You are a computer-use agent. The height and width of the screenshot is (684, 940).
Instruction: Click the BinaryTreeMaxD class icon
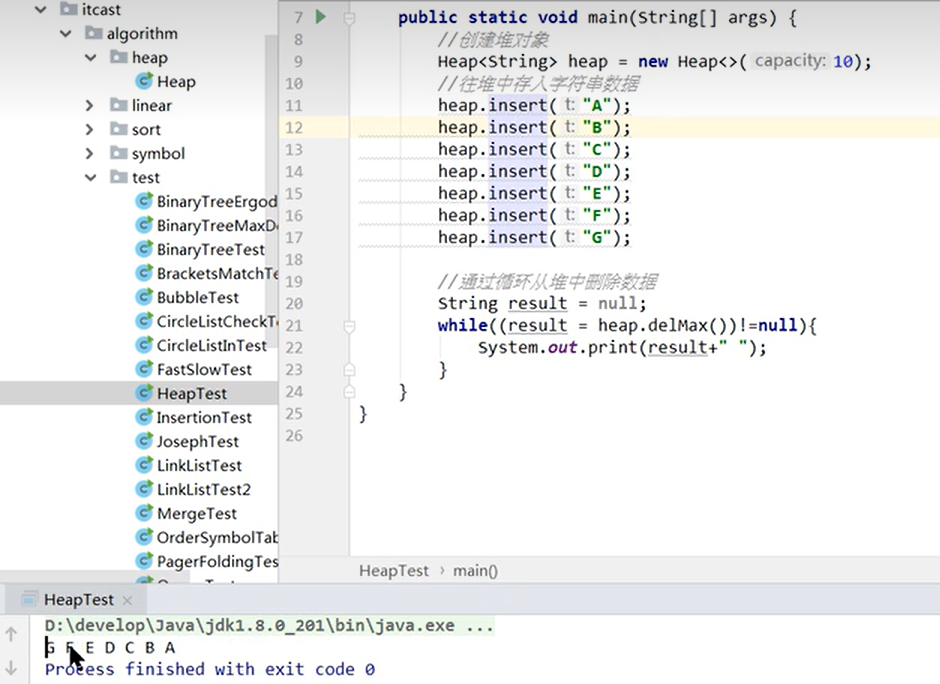pyautogui.click(x=144, y=225)
